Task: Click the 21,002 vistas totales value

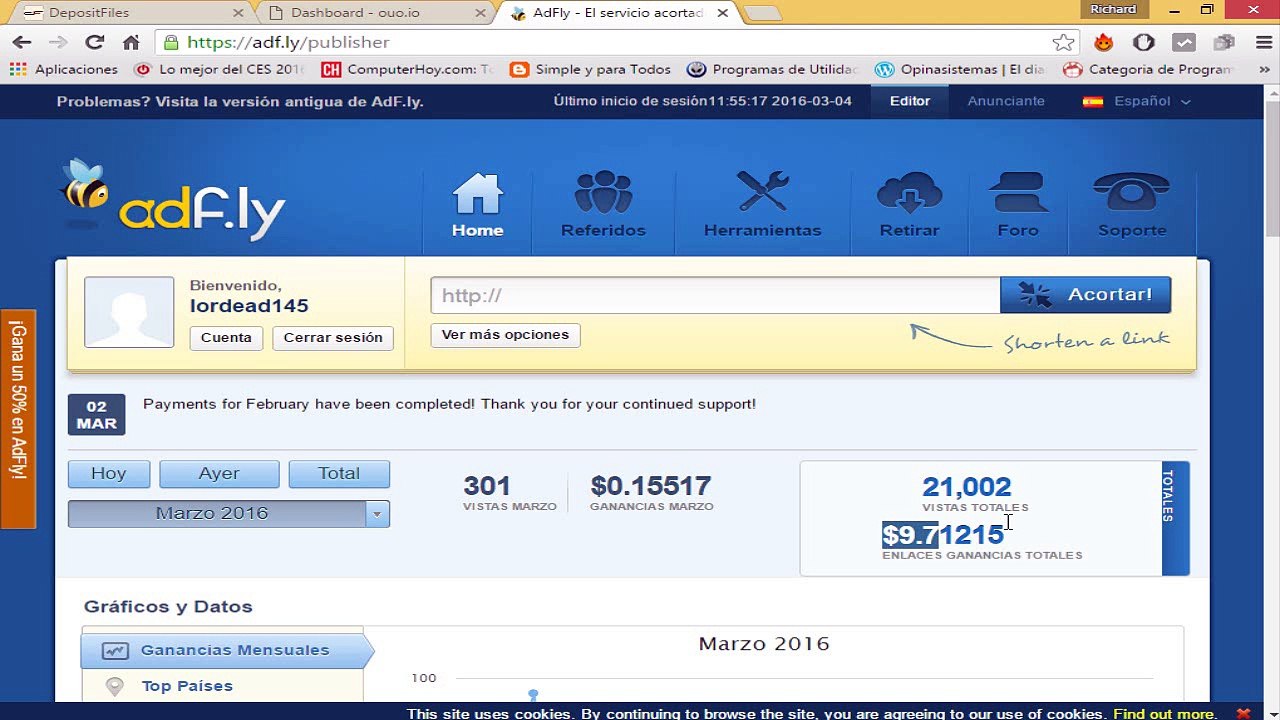Action: (x=966, y=487)
